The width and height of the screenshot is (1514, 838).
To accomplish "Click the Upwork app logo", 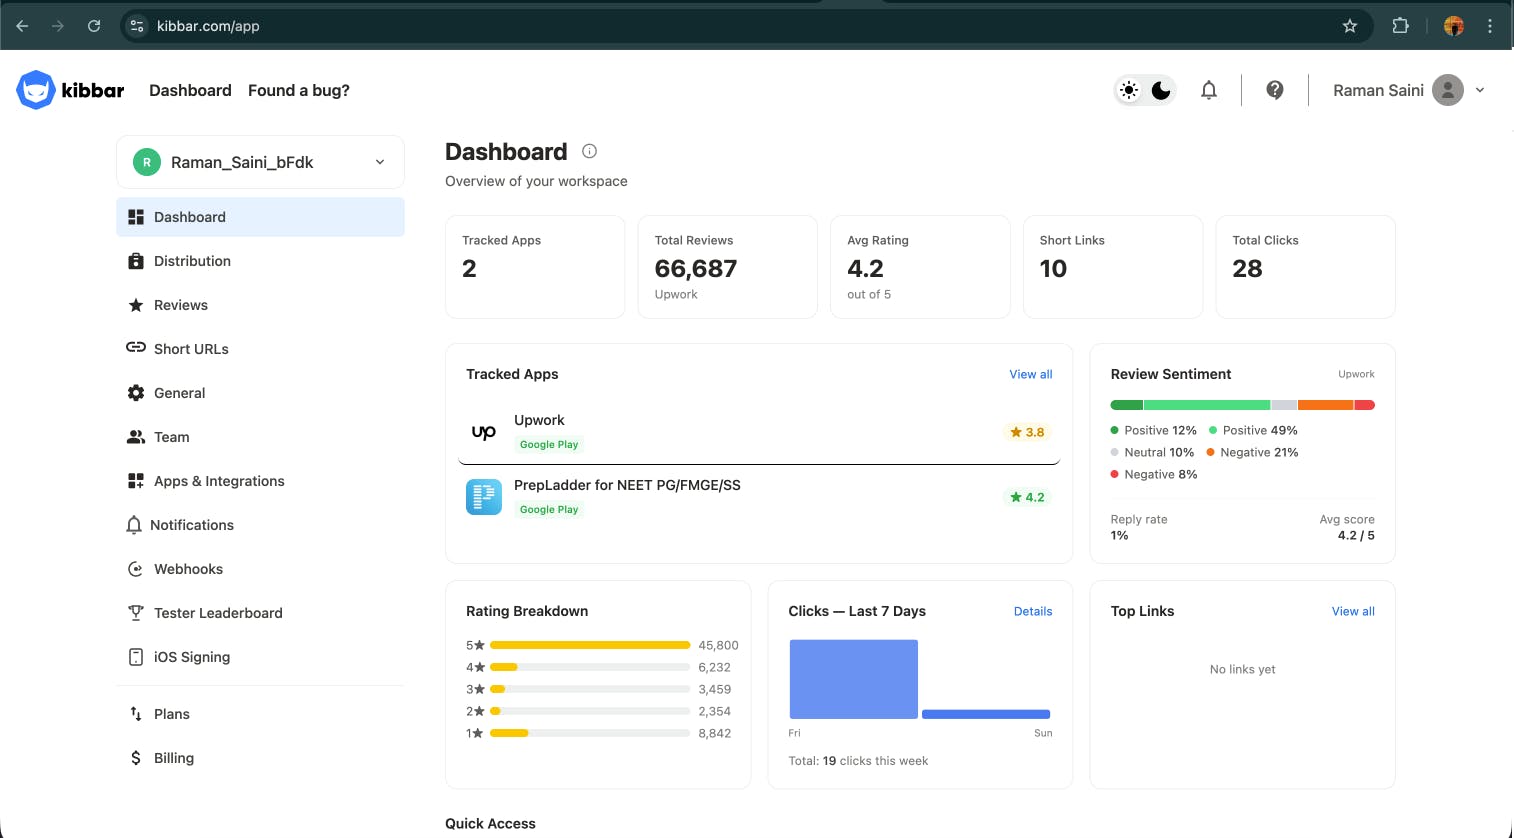I will tap(484, 432).
